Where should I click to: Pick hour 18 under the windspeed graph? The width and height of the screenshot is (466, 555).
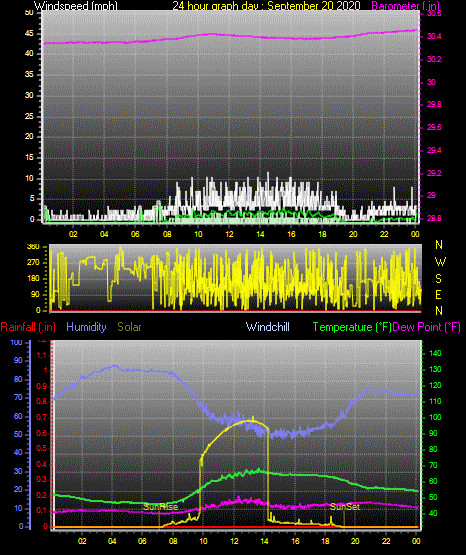(x=322, y=234)
